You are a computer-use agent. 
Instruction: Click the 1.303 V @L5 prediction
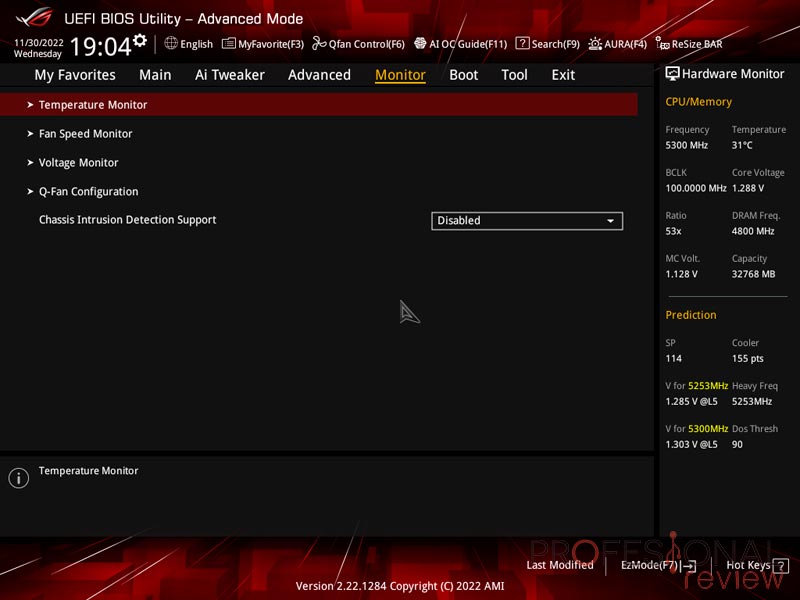click(x=691, y=444)
